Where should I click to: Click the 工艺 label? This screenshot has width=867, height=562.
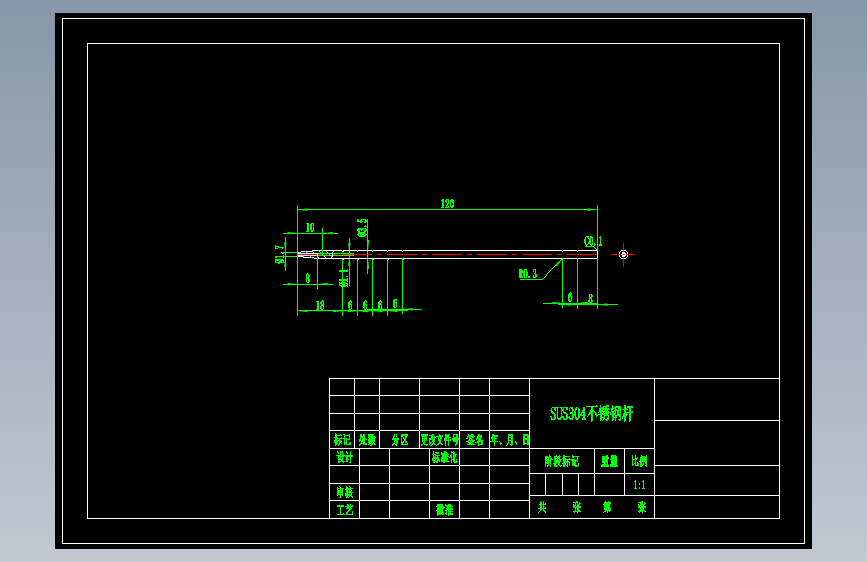coord(344,509)
